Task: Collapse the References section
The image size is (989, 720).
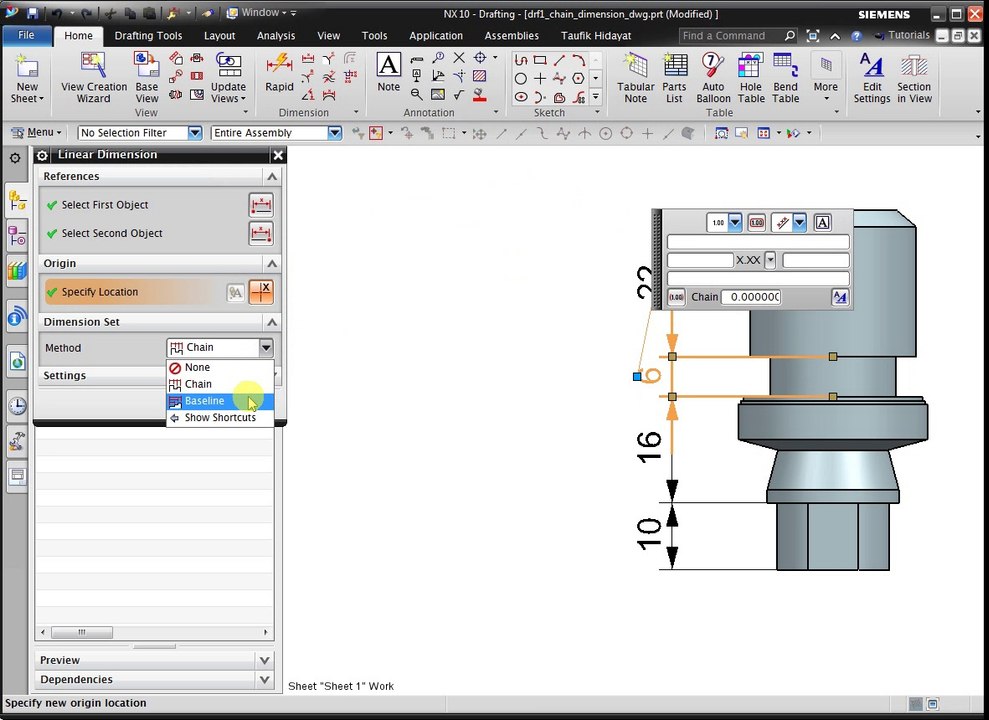Action: 272,177
